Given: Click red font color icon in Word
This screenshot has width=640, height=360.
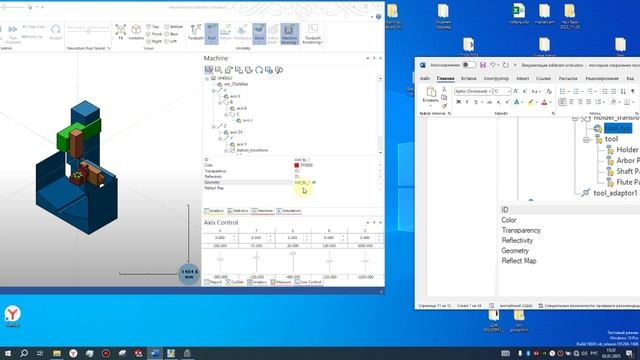Looking at the screenshot, I should click(544, 102).
